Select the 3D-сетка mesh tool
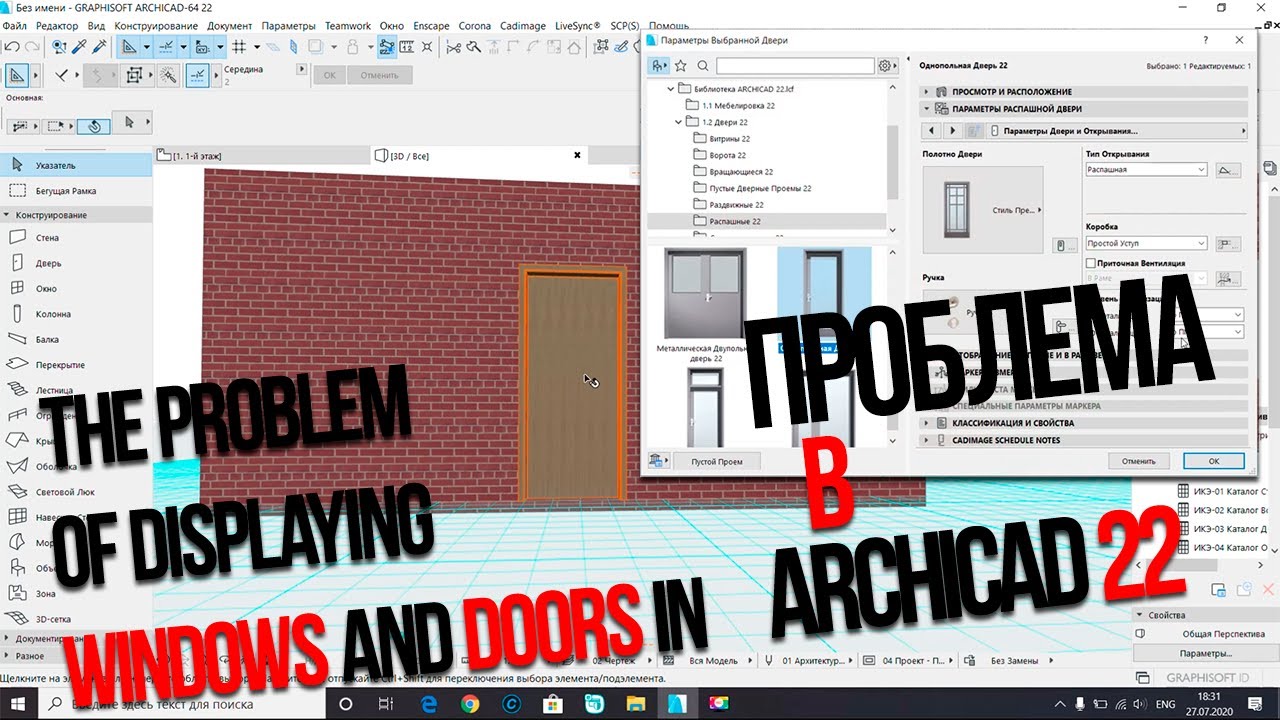Viewport: 1280px width, 720px height. tap(76, 619)
